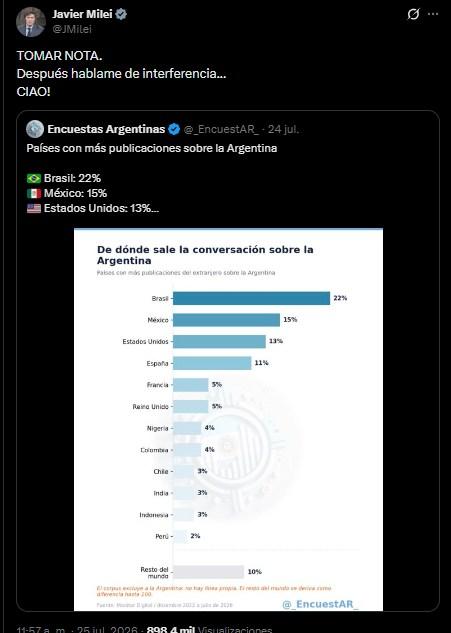Screen dimensions: 451x633
Task: Open the @_EncuestAR_ handle in quoted post
Action: point(221,129)
